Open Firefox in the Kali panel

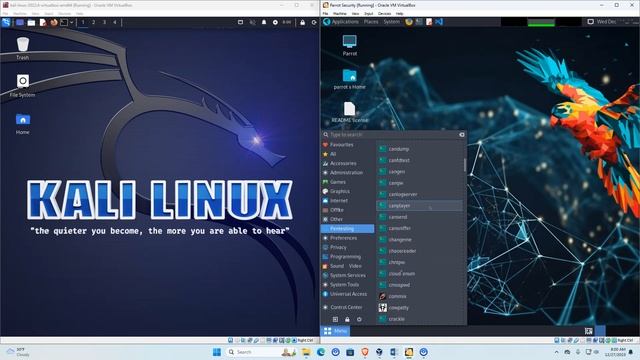(53, 22)
